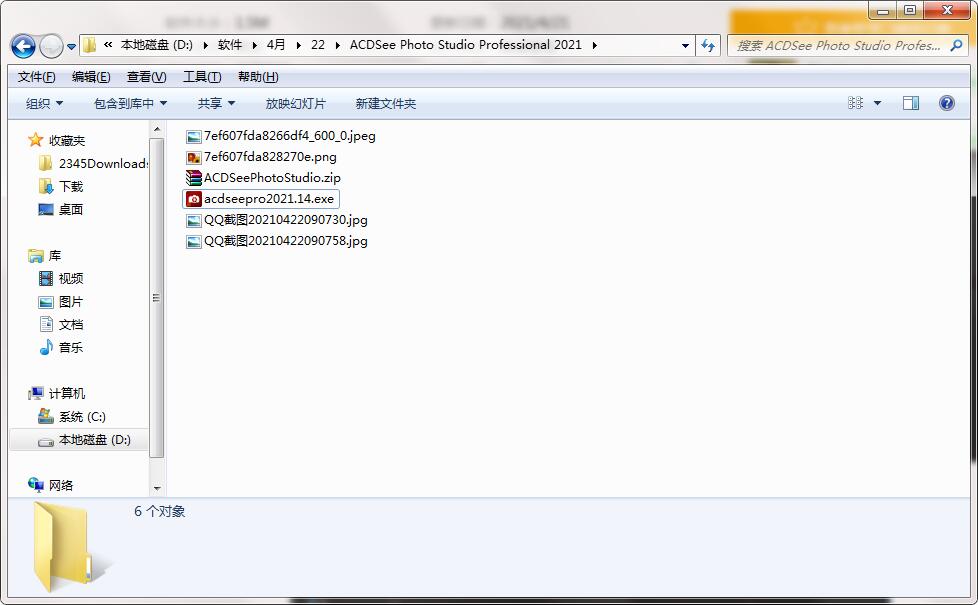The height and width of the screenshot is (605, 978).
Task: Go back with the Back arrow button
Action: point(23,46)
